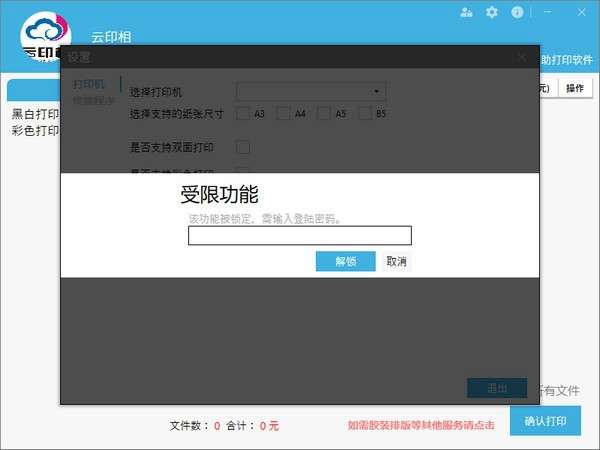The height and width of the screenshot is (450, 600).
Task: Tick the B5 paper size checkbox
Action: point(365,114)
